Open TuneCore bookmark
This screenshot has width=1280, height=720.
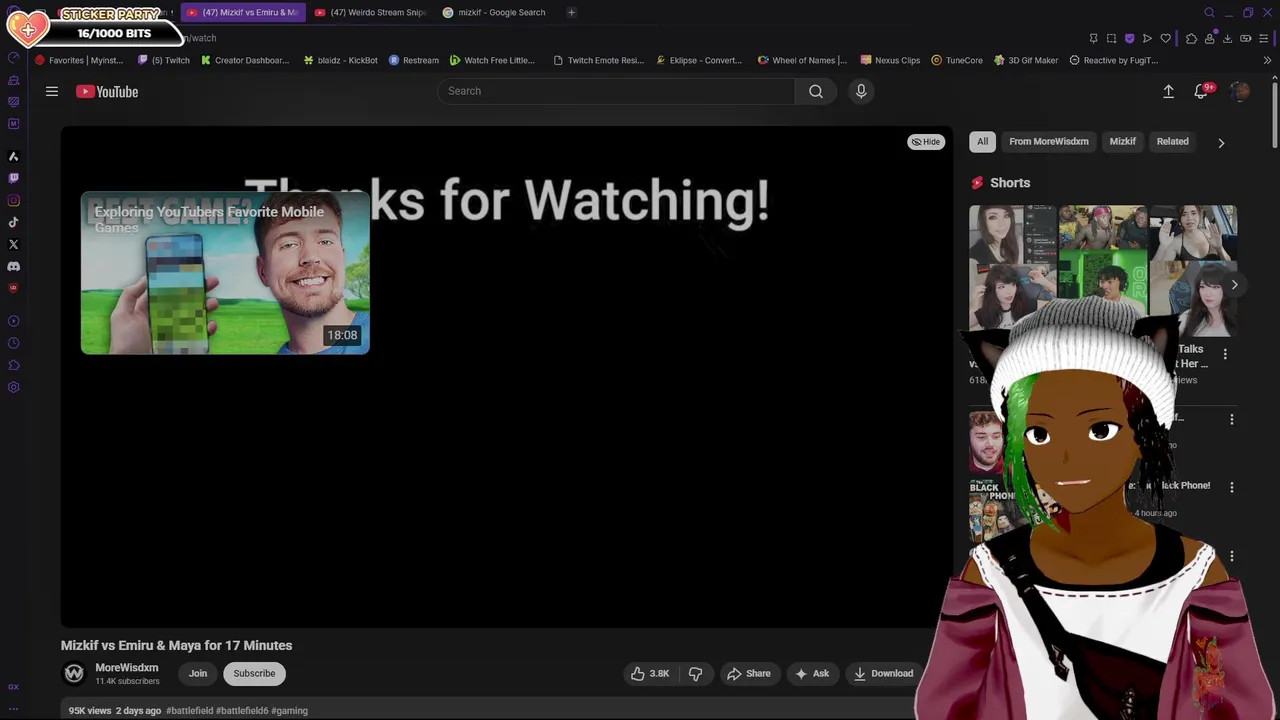coord(957,60)
